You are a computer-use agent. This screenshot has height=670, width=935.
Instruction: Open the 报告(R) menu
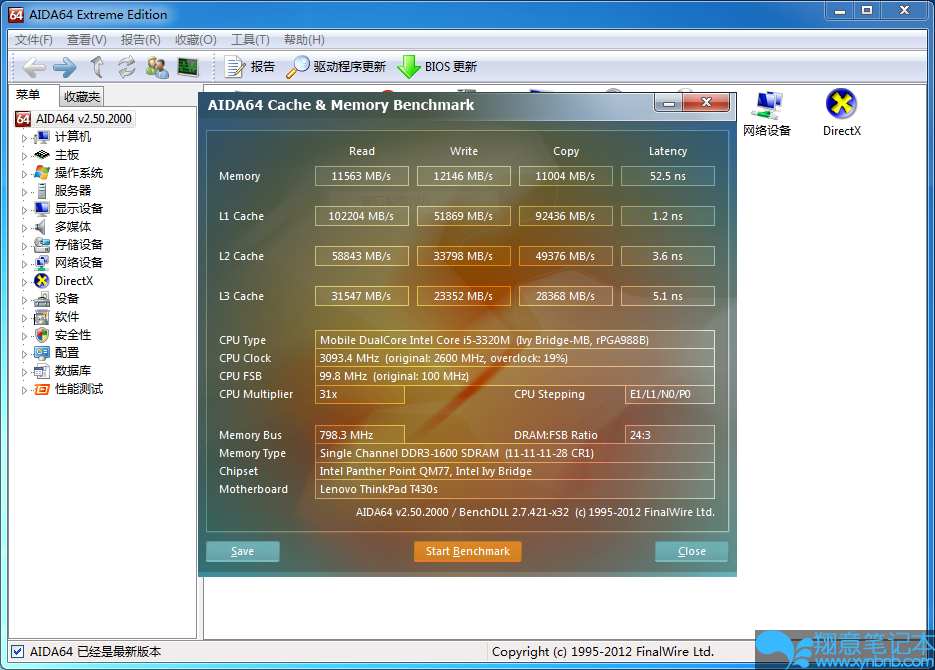[x=141, y=40]
